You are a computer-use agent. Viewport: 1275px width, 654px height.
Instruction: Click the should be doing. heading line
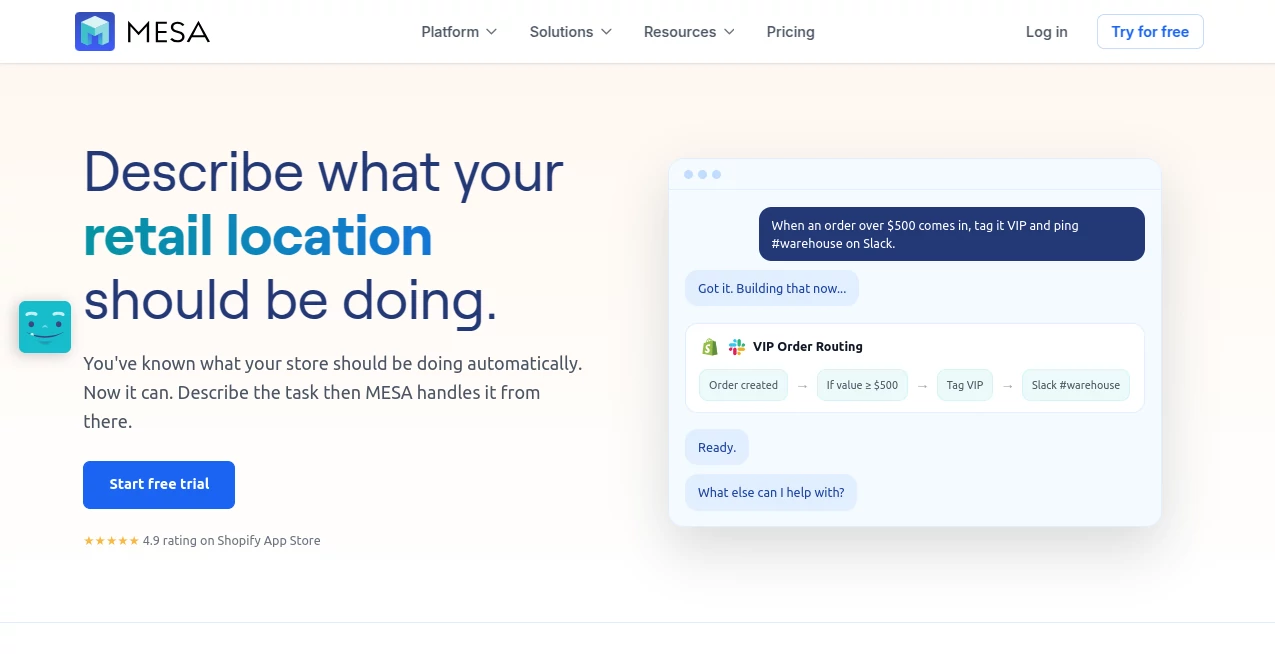pyautogui.click(x=290, y=300)
